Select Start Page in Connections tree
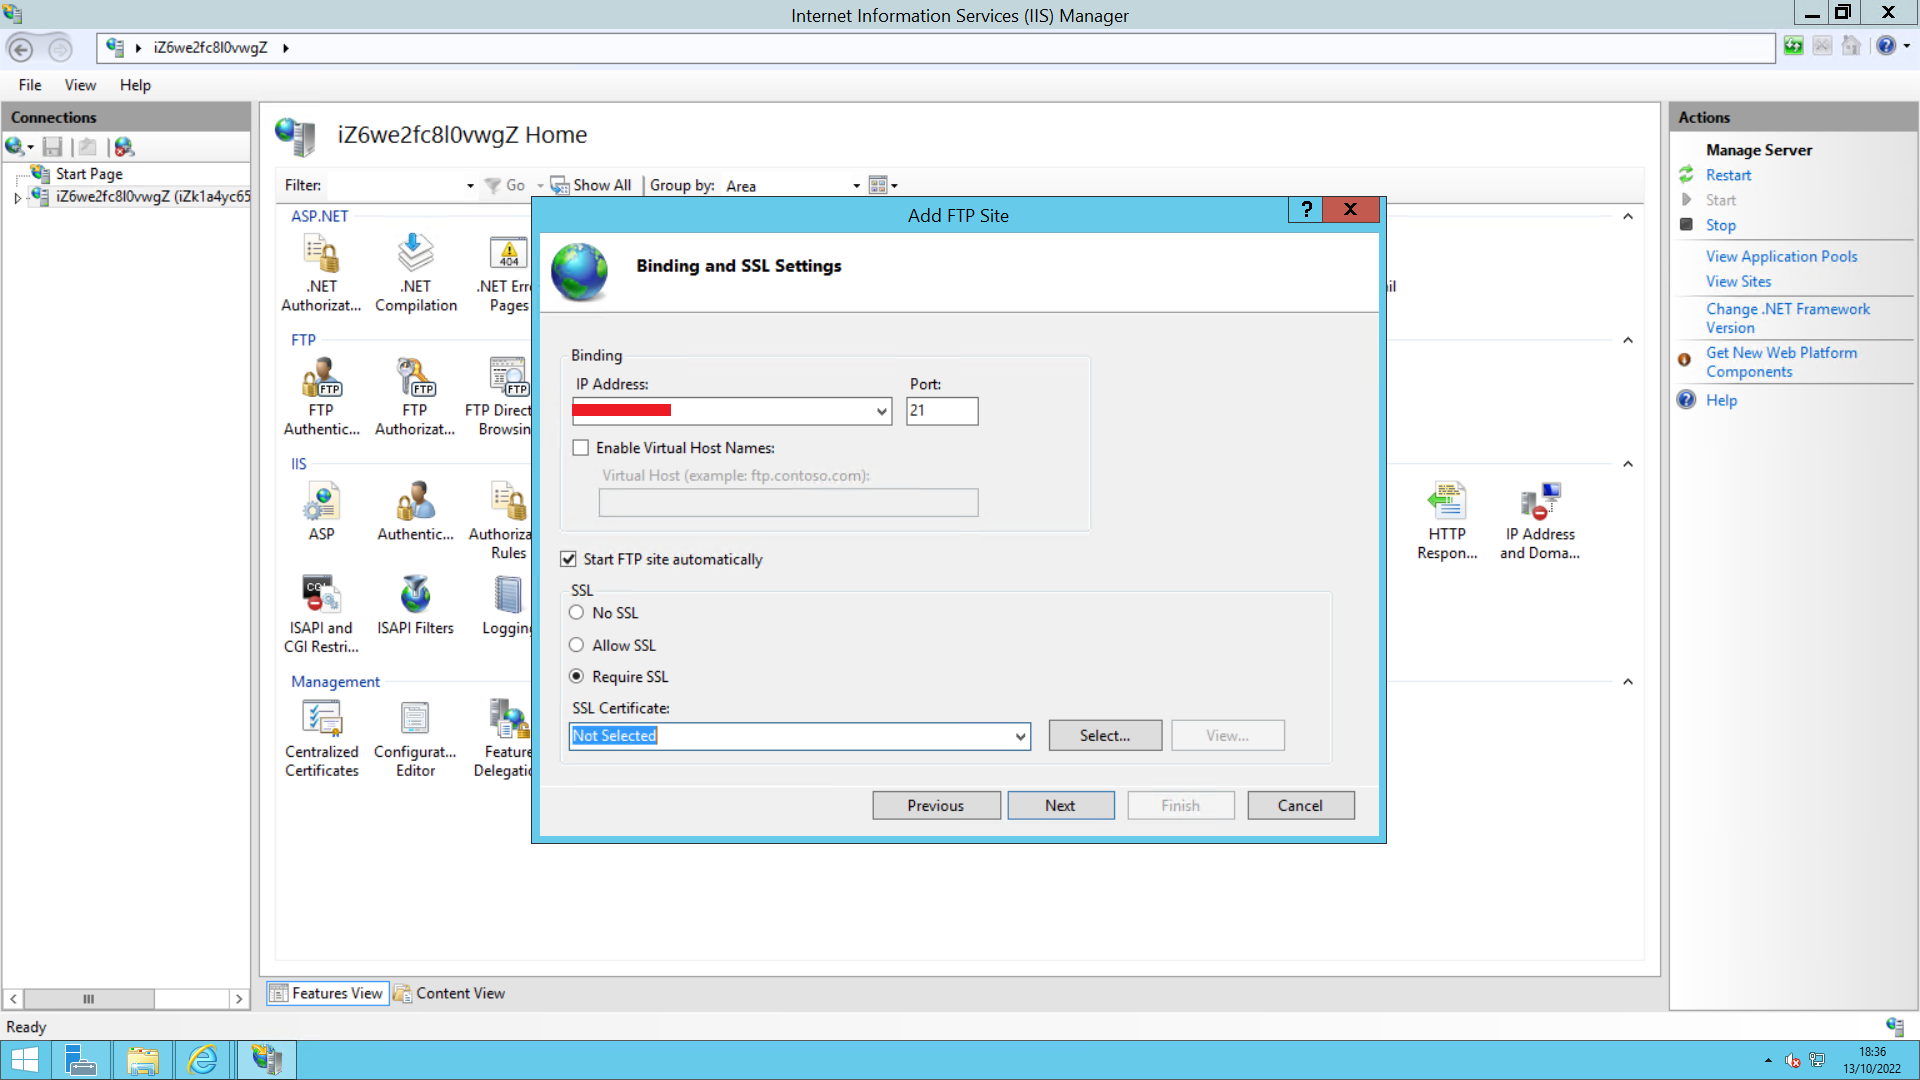This screenshot has width=1920, height=1080. click(89, 173)
